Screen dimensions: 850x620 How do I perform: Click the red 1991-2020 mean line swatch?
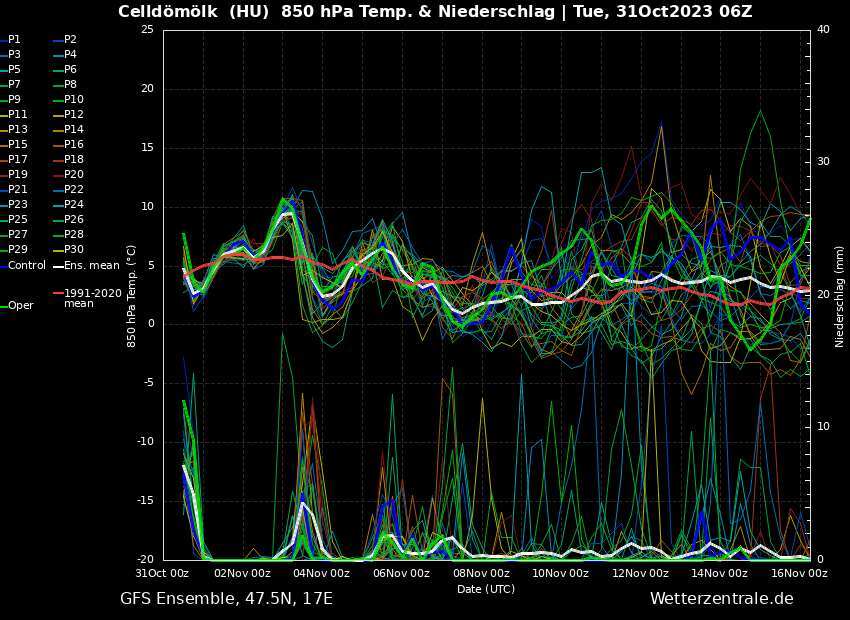coord(57,294)
